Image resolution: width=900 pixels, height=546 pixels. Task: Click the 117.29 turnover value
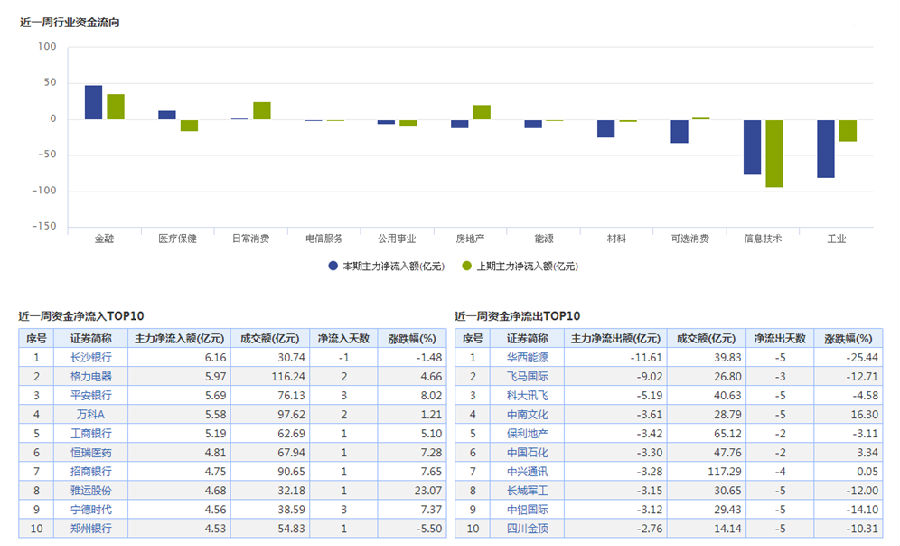pos(724,471)
